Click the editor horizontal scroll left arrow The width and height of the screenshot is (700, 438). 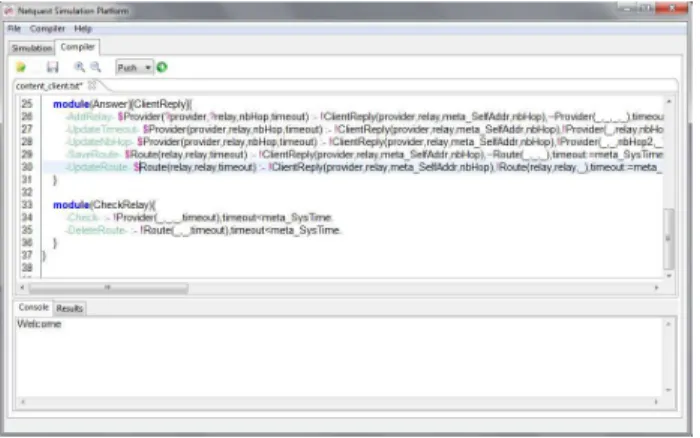[x=22, y=288]
